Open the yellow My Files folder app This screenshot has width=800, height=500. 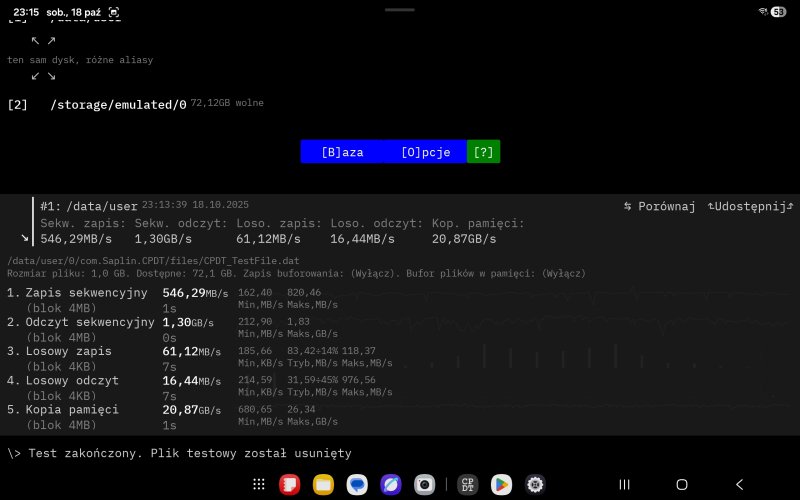323,484
